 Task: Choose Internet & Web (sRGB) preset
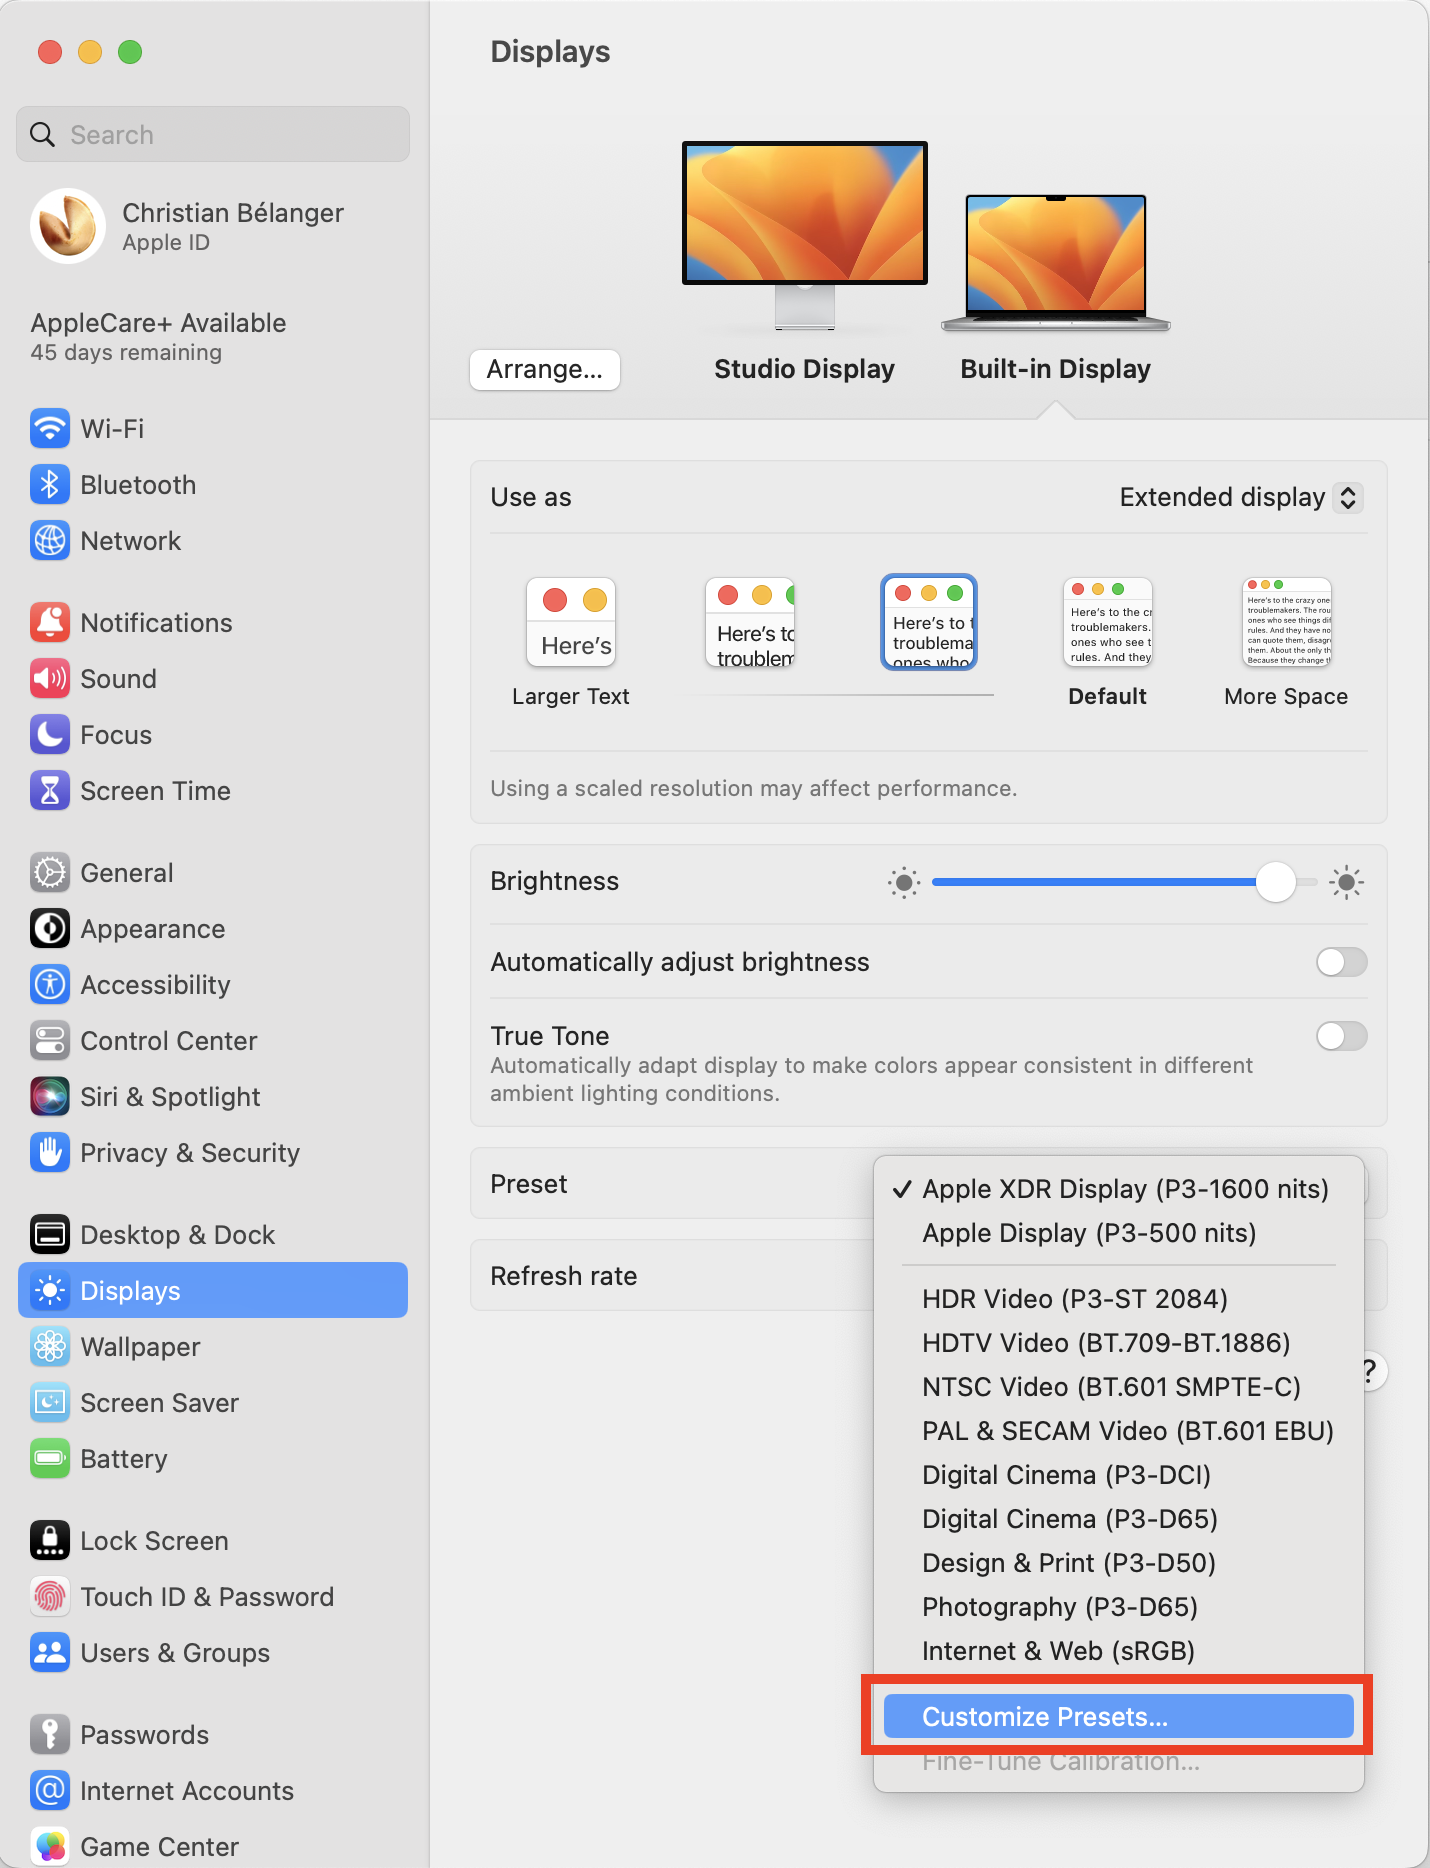coord(1119,1651)
